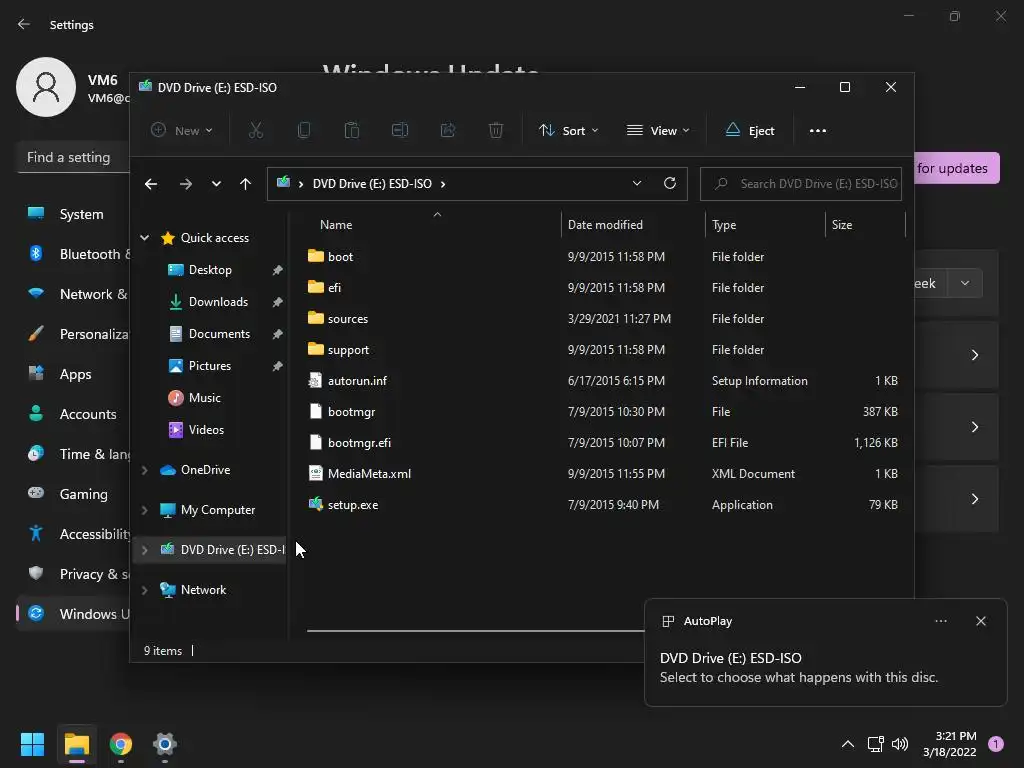Open AutoPlay notification options menu

[x=940, y=621]
